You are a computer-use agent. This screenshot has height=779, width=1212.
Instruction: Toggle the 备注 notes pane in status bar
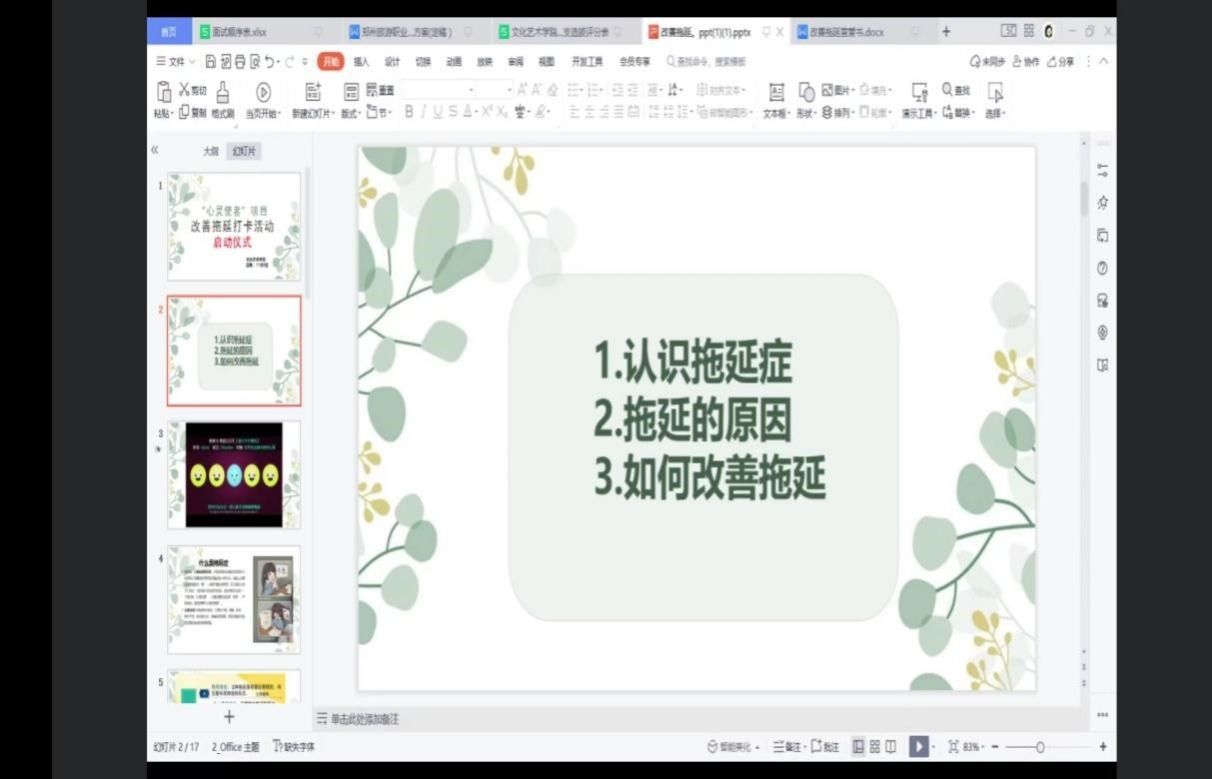point(787,747)
